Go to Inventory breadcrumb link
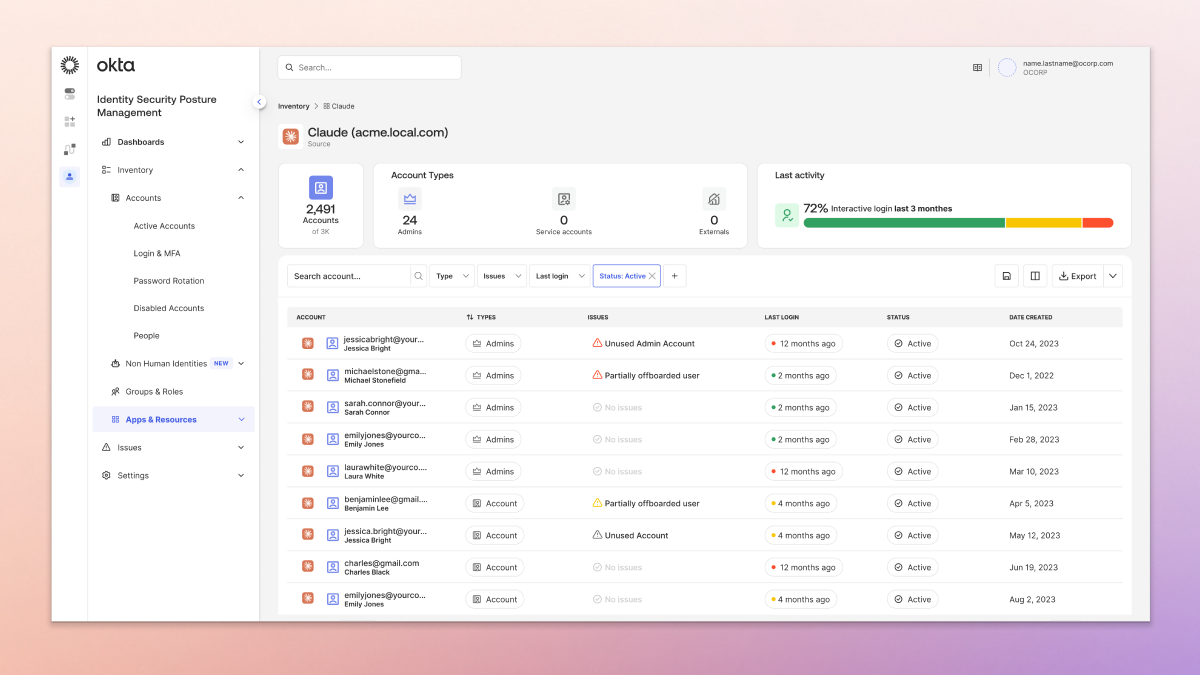Viewport: 1200px width, 675px height. (x=293, y=106)
